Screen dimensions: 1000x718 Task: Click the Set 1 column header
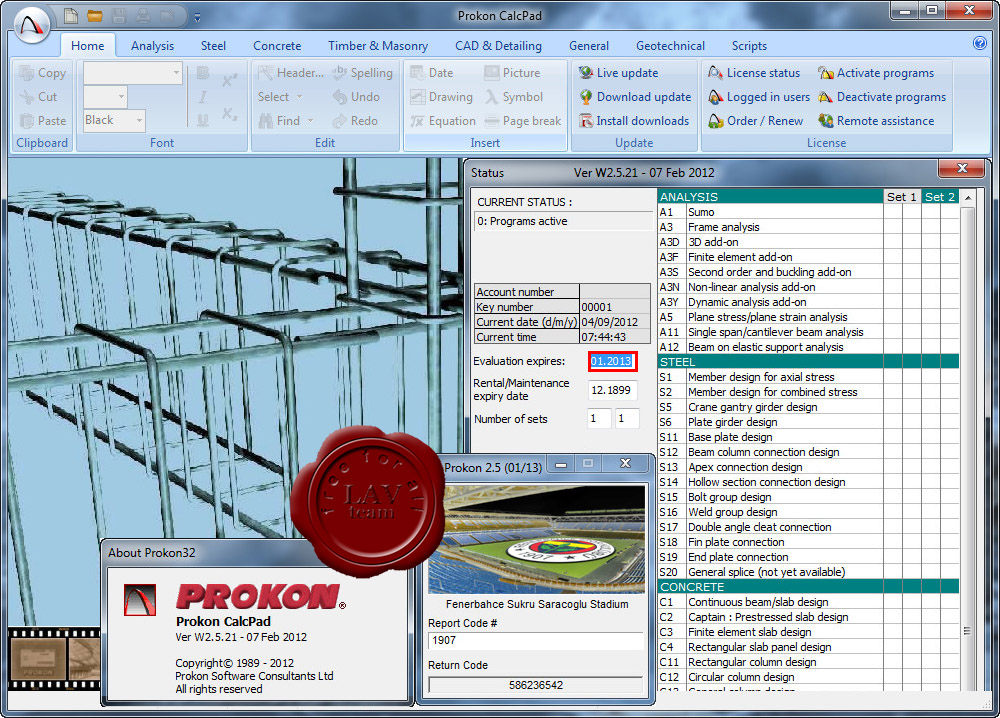pos(902,197)
